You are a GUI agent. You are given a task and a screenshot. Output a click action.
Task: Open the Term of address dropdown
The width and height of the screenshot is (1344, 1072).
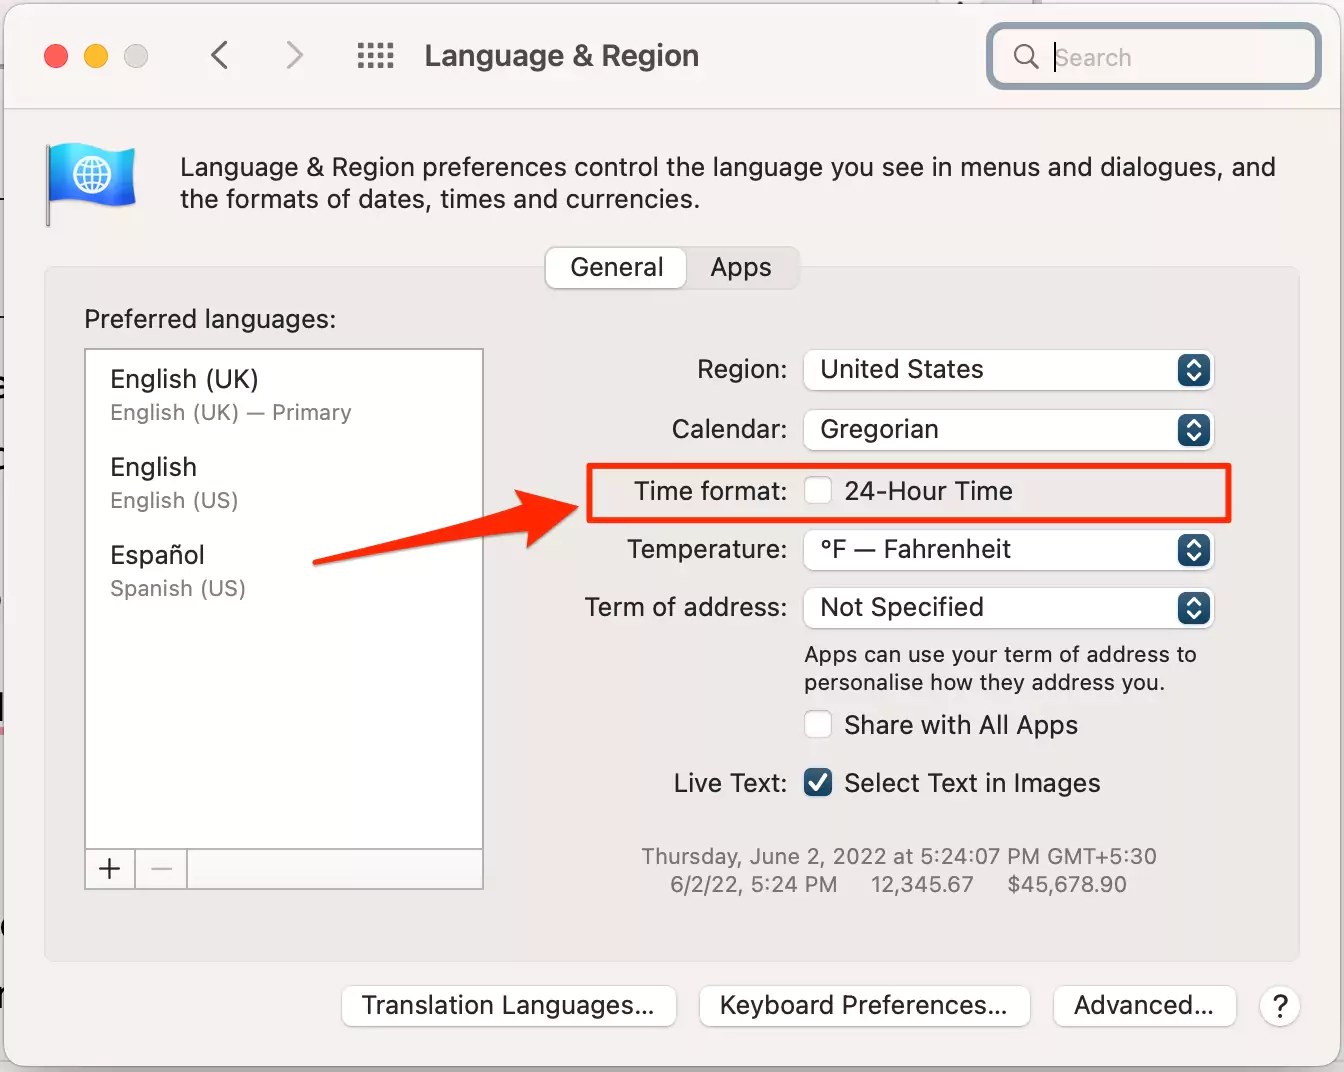[x=1008, y=608]
